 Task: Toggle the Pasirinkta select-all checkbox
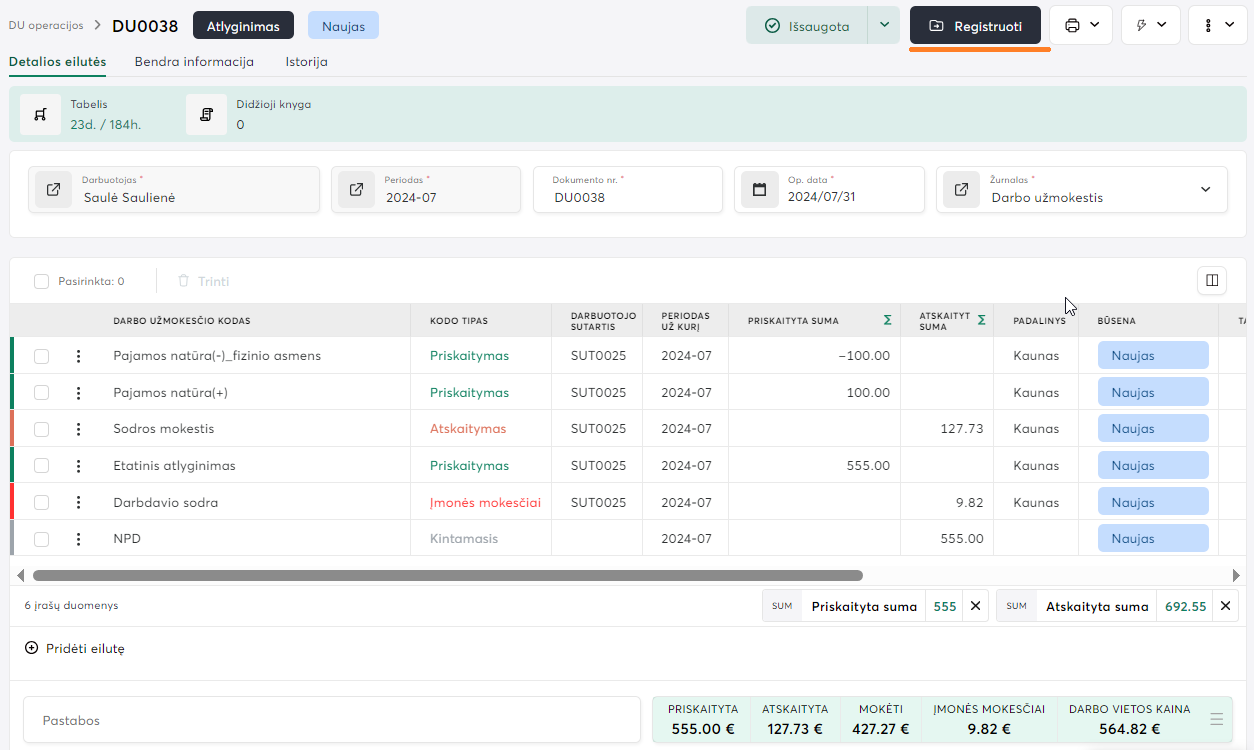41,282
